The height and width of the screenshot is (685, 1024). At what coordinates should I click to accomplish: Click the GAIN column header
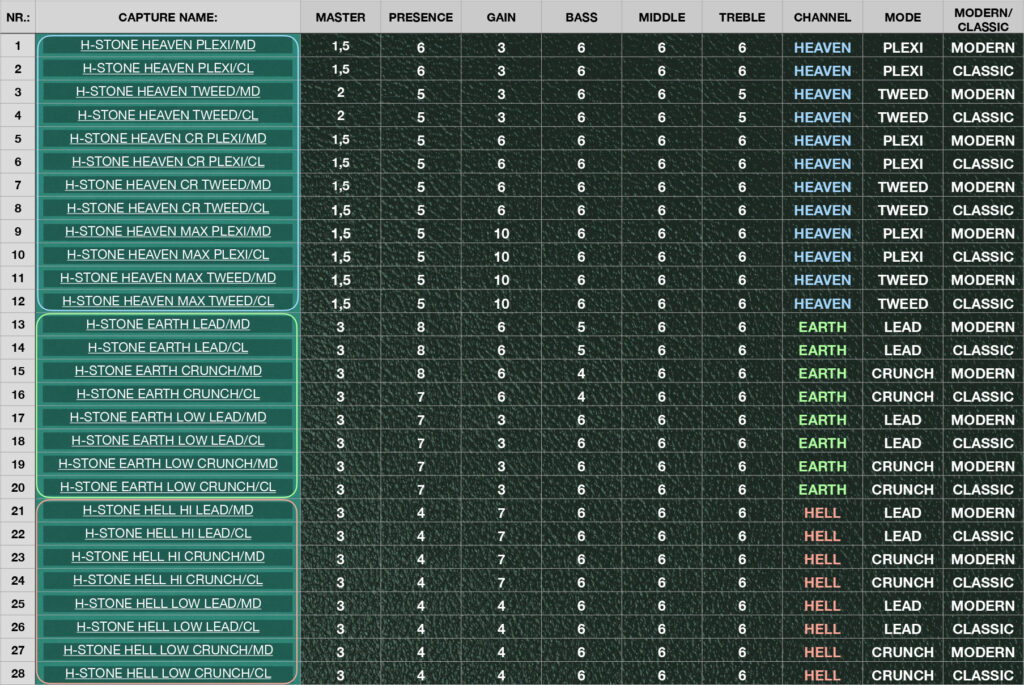click(x=501, y=17)
